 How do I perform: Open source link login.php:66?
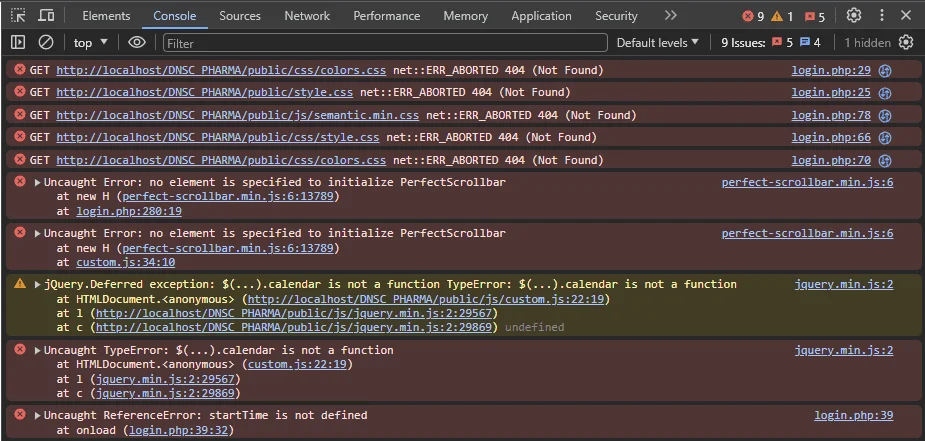coord(831,137)
